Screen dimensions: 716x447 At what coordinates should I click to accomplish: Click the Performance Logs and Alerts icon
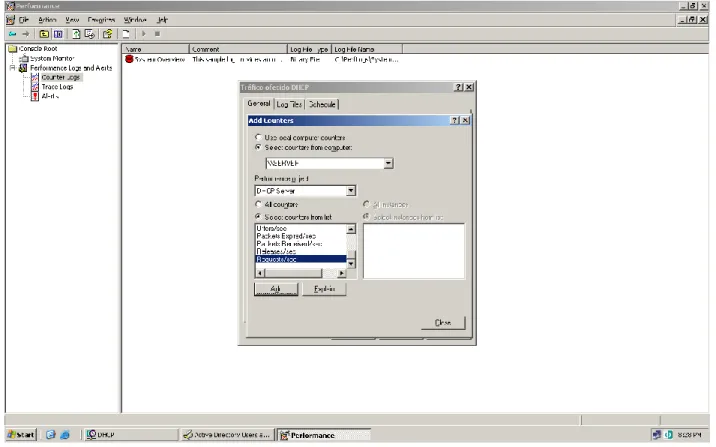coord(23,68)
